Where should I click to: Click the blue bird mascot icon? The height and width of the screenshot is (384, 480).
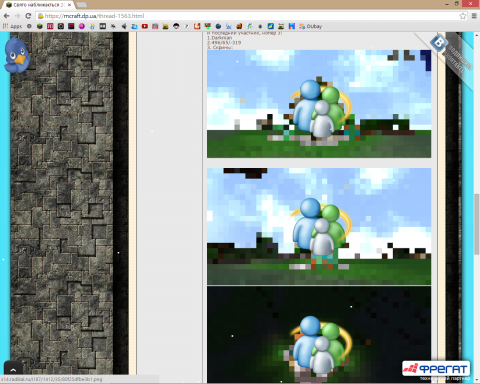17,55
